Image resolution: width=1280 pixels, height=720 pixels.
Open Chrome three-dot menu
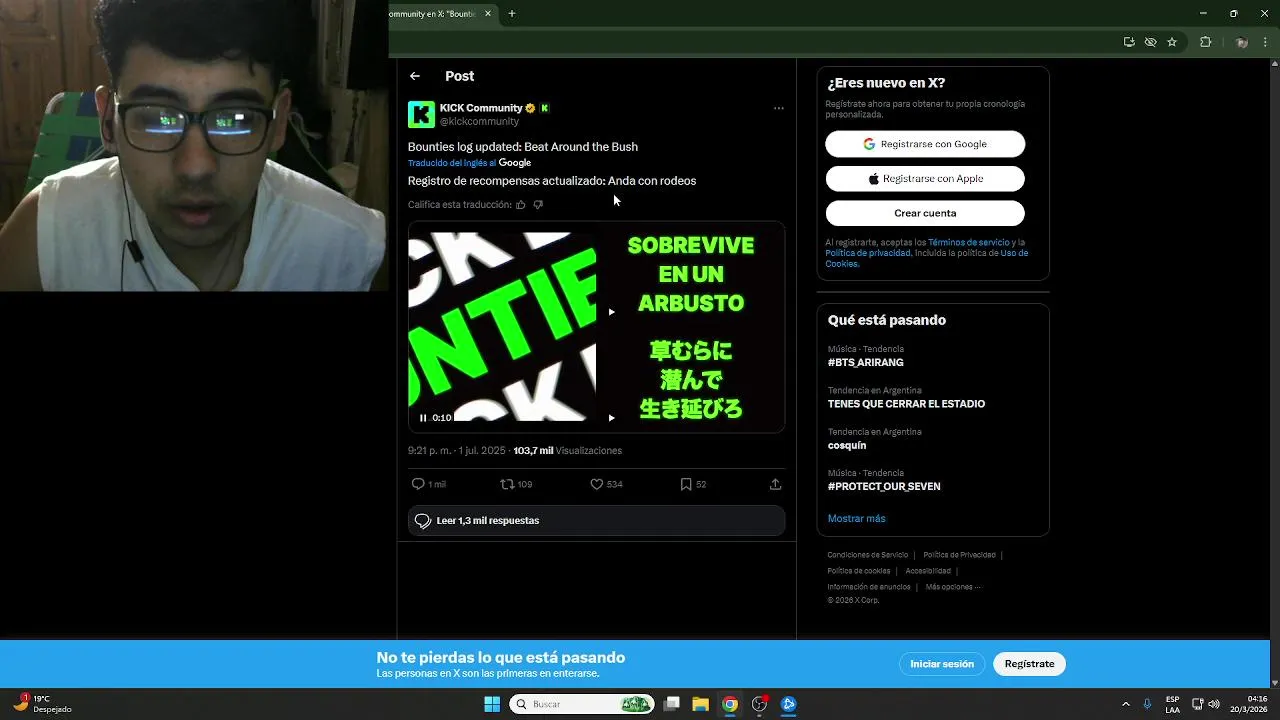click(1266, 42)
